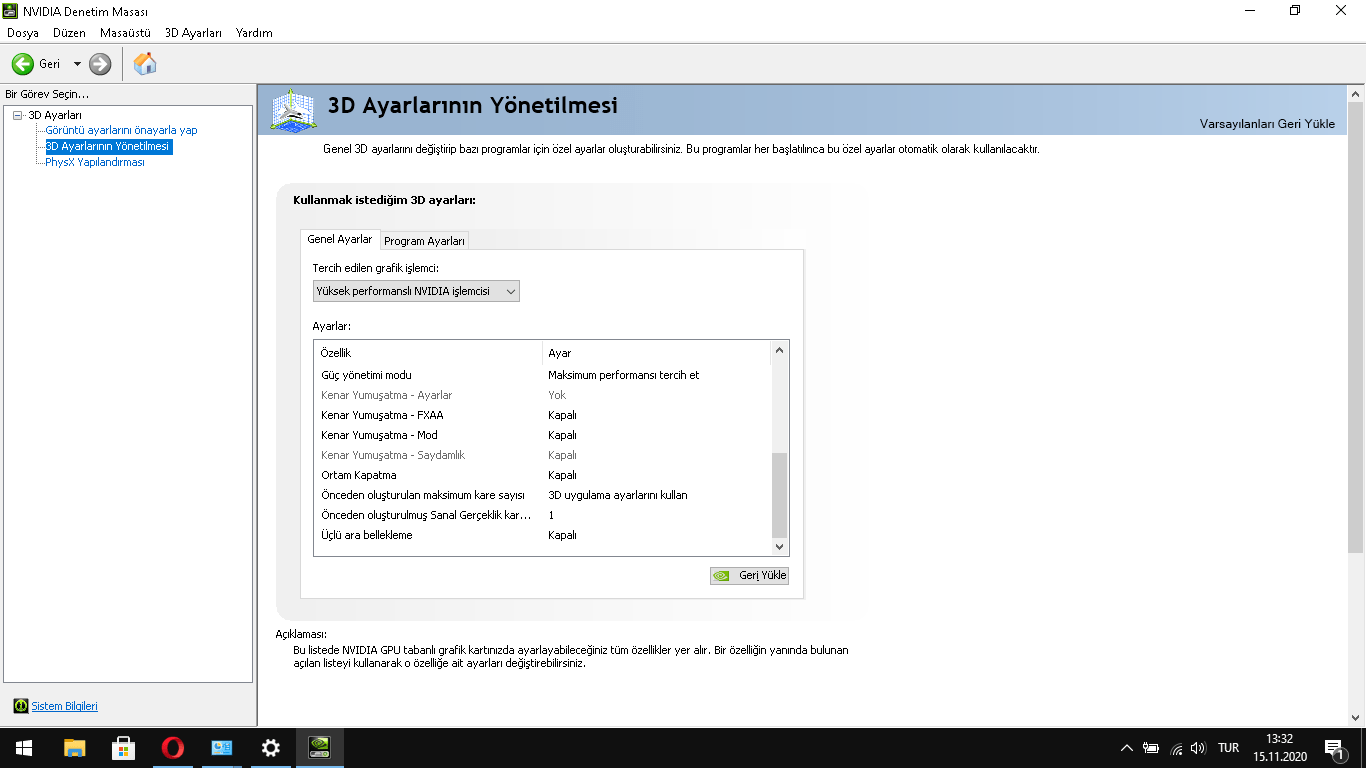Click the Kapalı value for Üçlü ara bellekleme

coord(562,535)
